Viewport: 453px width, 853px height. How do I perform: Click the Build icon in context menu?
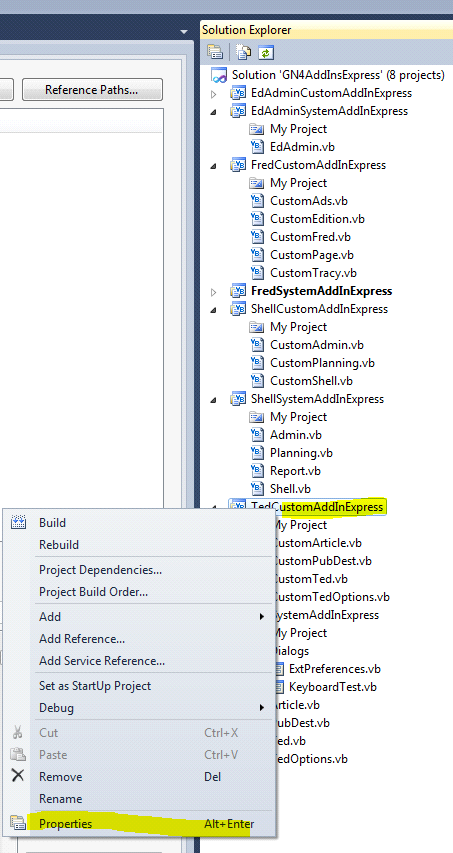coord(18,523)
